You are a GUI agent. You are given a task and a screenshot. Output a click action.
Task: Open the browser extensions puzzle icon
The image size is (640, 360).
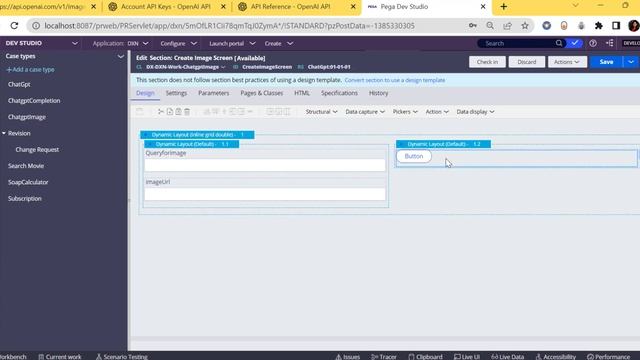coord(599,26)
